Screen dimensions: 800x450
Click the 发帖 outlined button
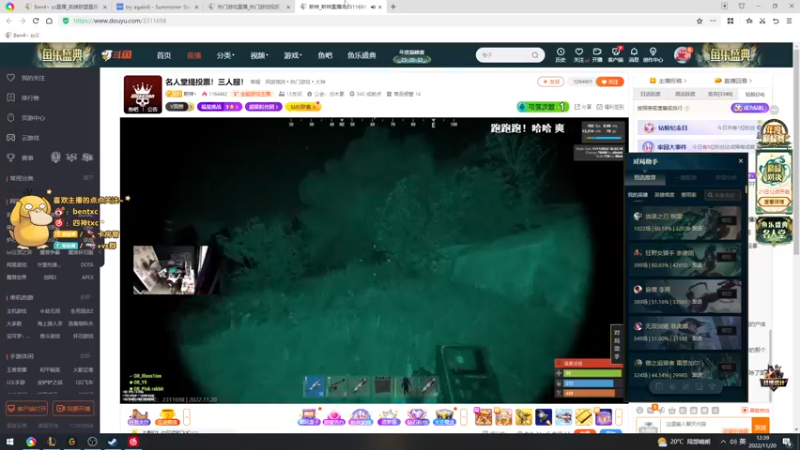pos(551,82)
